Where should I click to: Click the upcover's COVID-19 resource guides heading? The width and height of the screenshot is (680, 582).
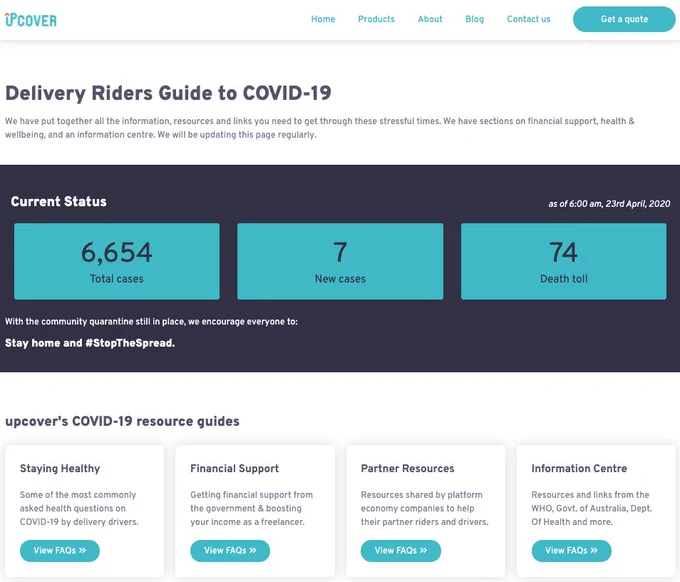[x=122, y=421]
